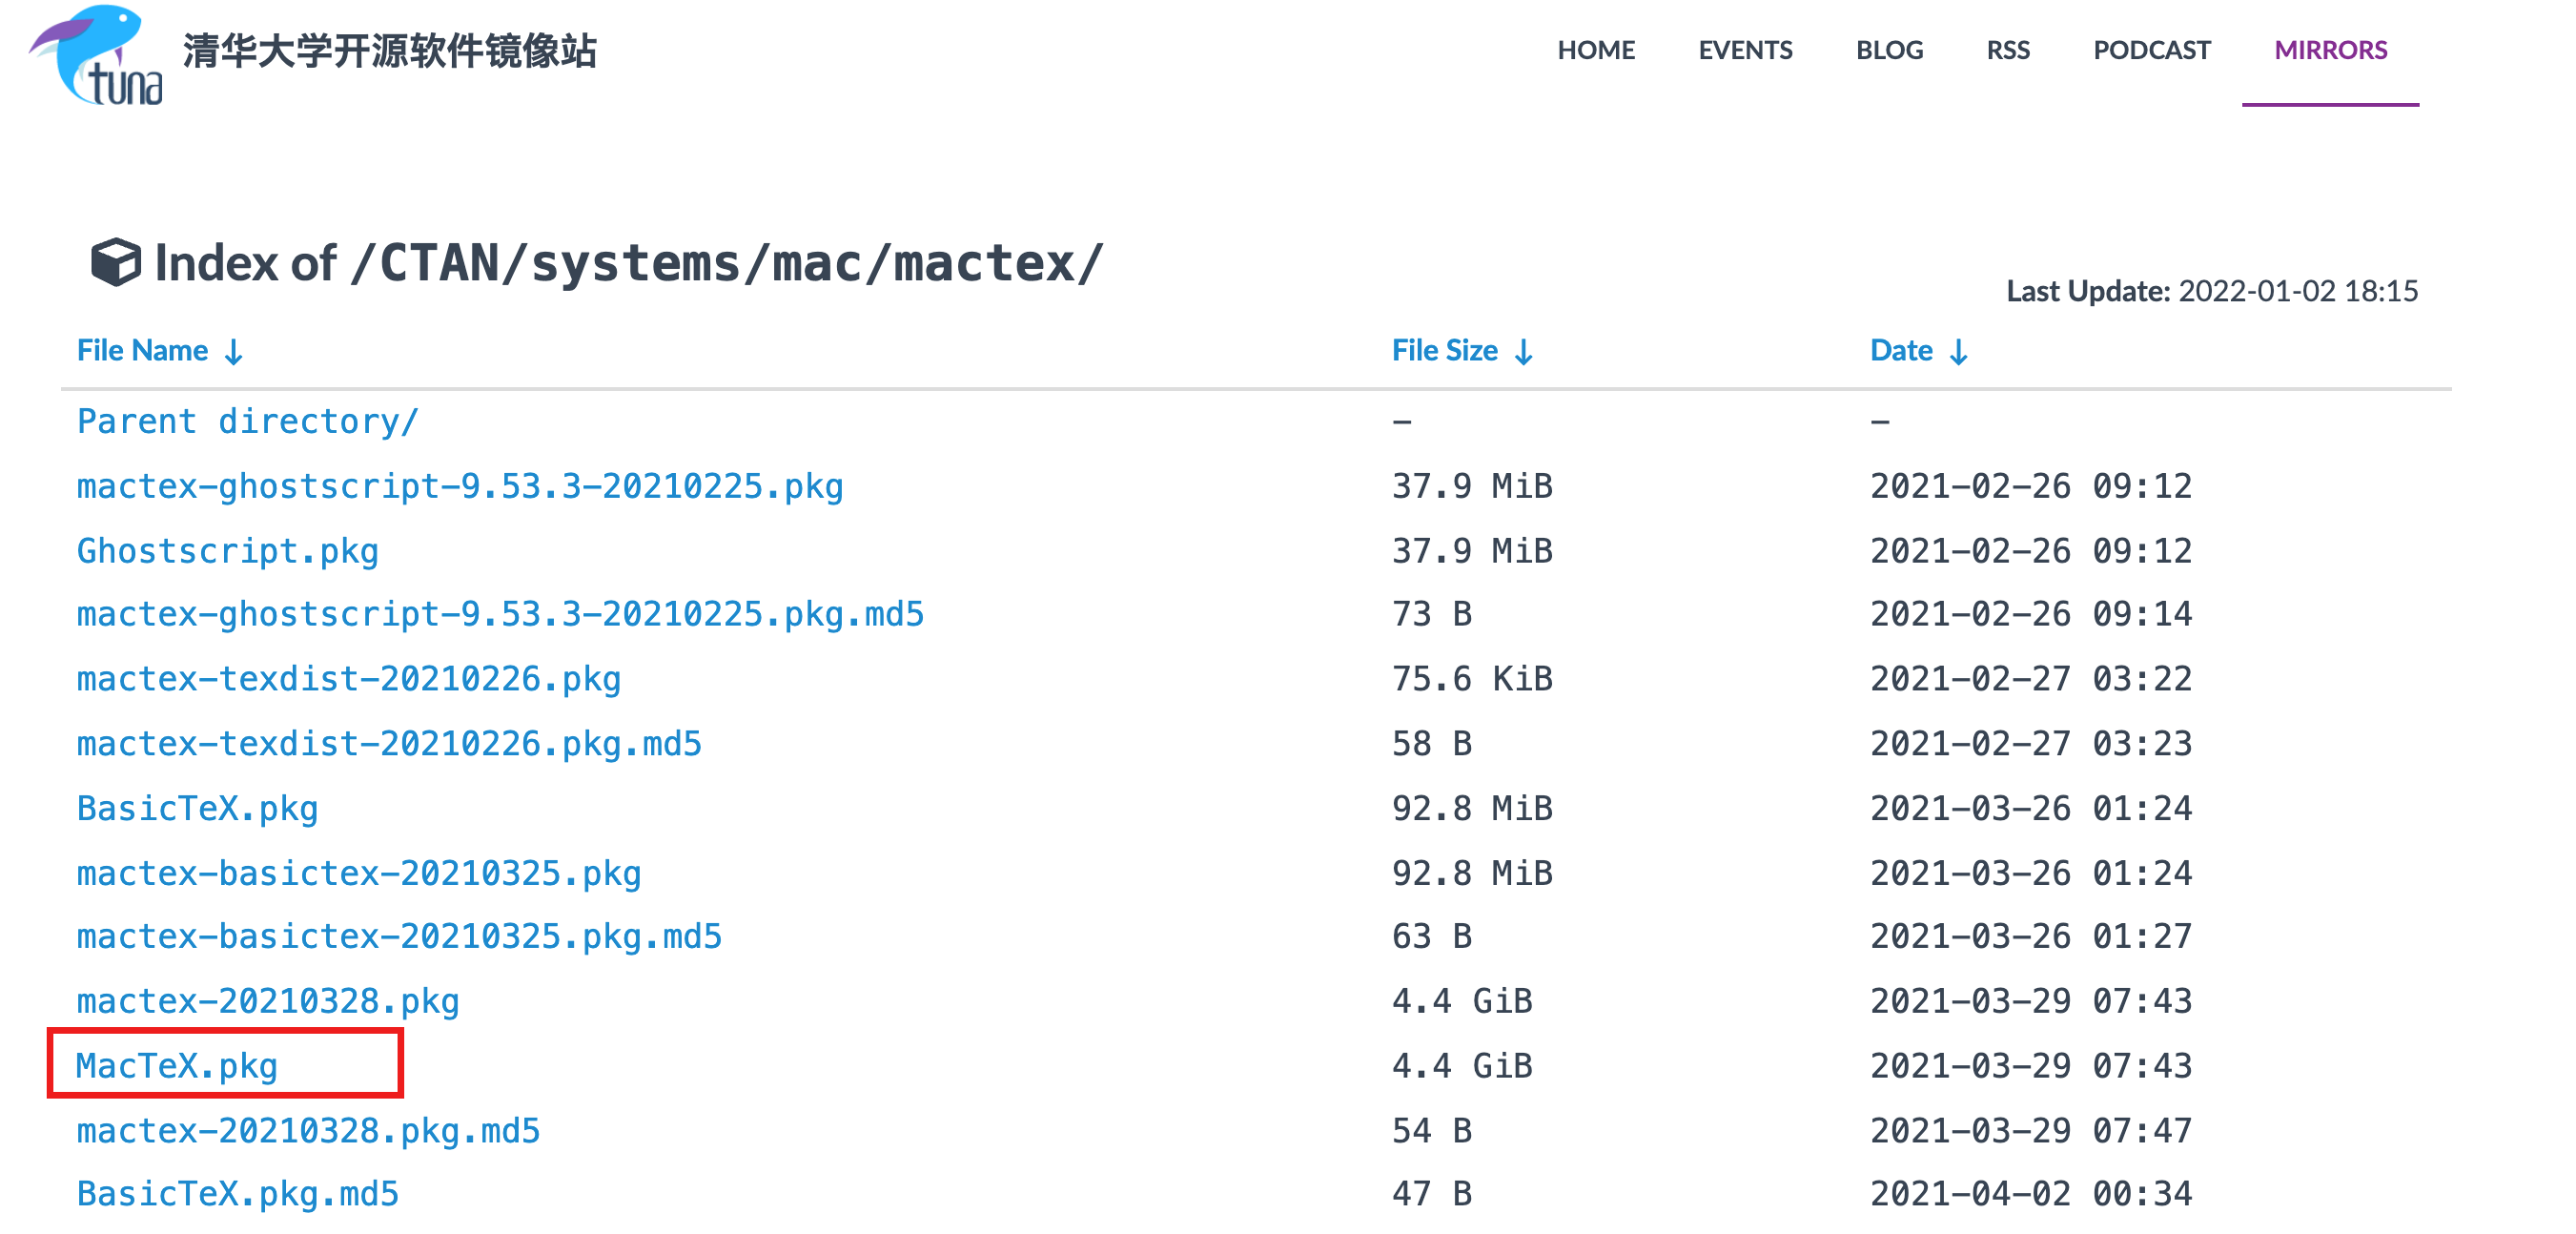This screenshot has height=1234, width=2576.
Task: Select the MIRRORS tab
Action: point(2329,50)
